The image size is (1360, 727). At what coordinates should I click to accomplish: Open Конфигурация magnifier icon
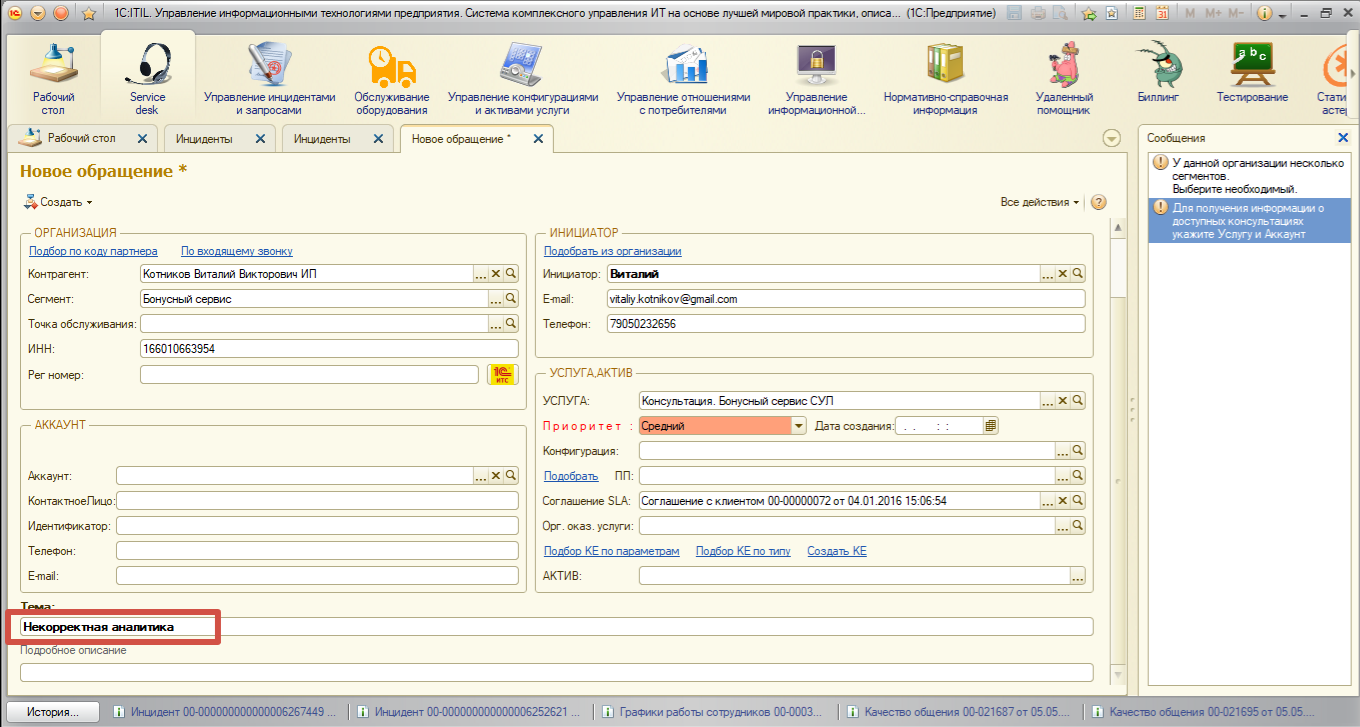(1077, 451)
